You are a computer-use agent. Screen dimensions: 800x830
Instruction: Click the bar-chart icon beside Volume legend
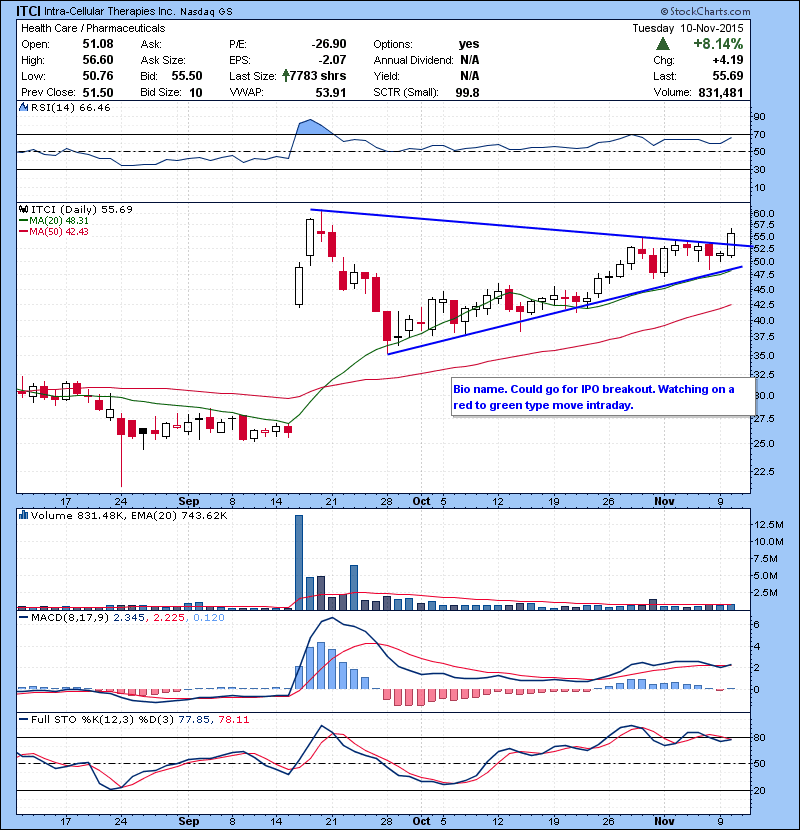23,515
